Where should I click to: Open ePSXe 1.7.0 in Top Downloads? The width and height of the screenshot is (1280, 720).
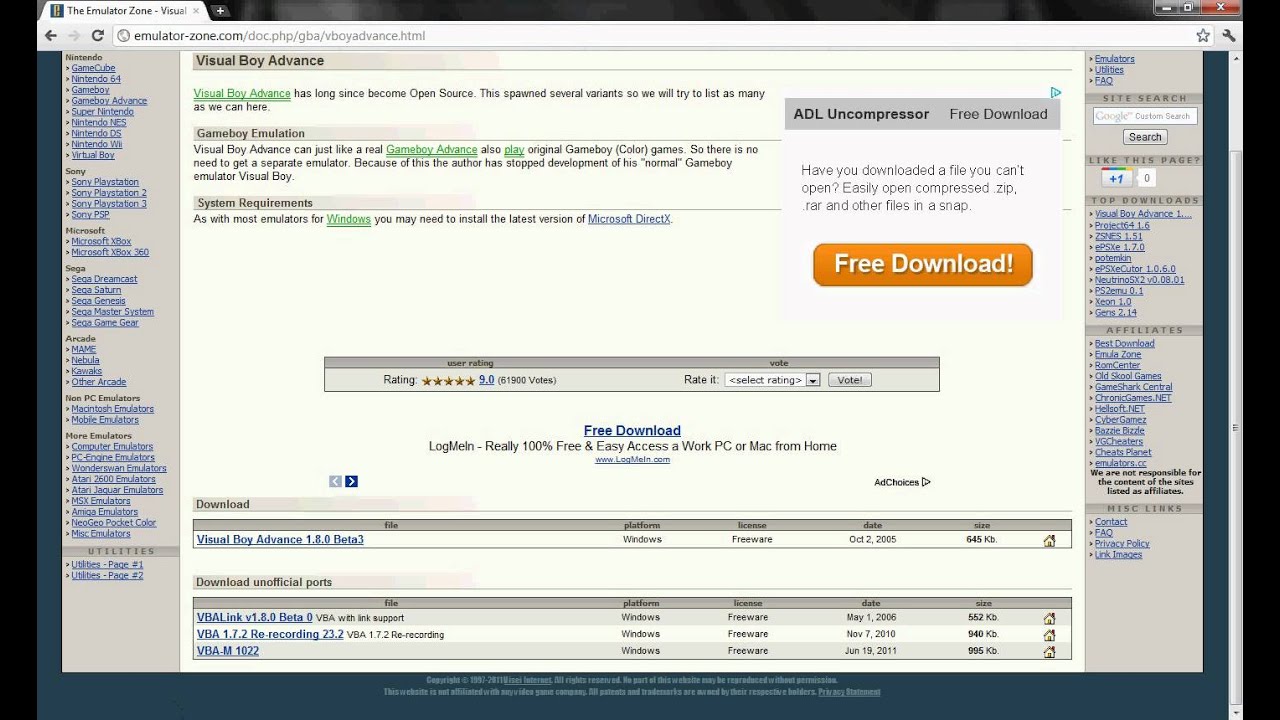[x=1120, y=248]
